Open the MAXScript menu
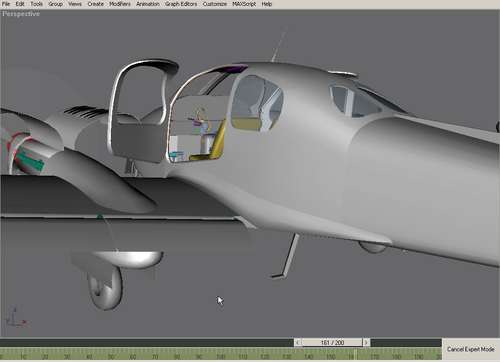This screenshot has height=362, width=500. (x=244, y=4)
